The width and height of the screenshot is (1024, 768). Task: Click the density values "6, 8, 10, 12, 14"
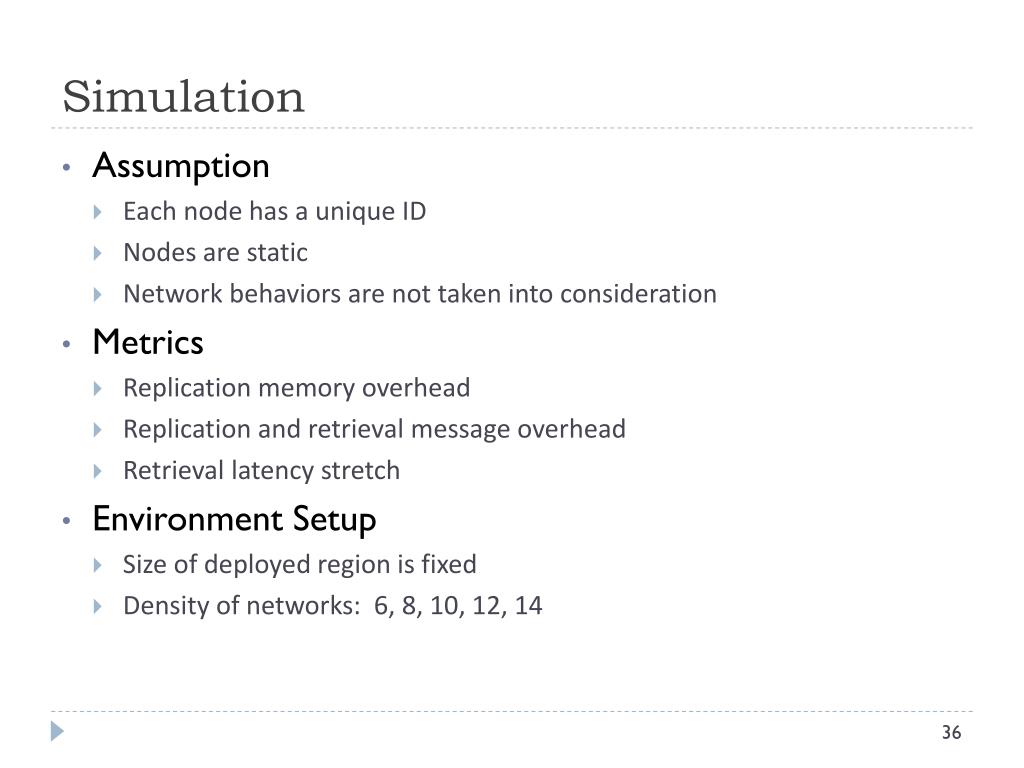[x=458, y=605]
